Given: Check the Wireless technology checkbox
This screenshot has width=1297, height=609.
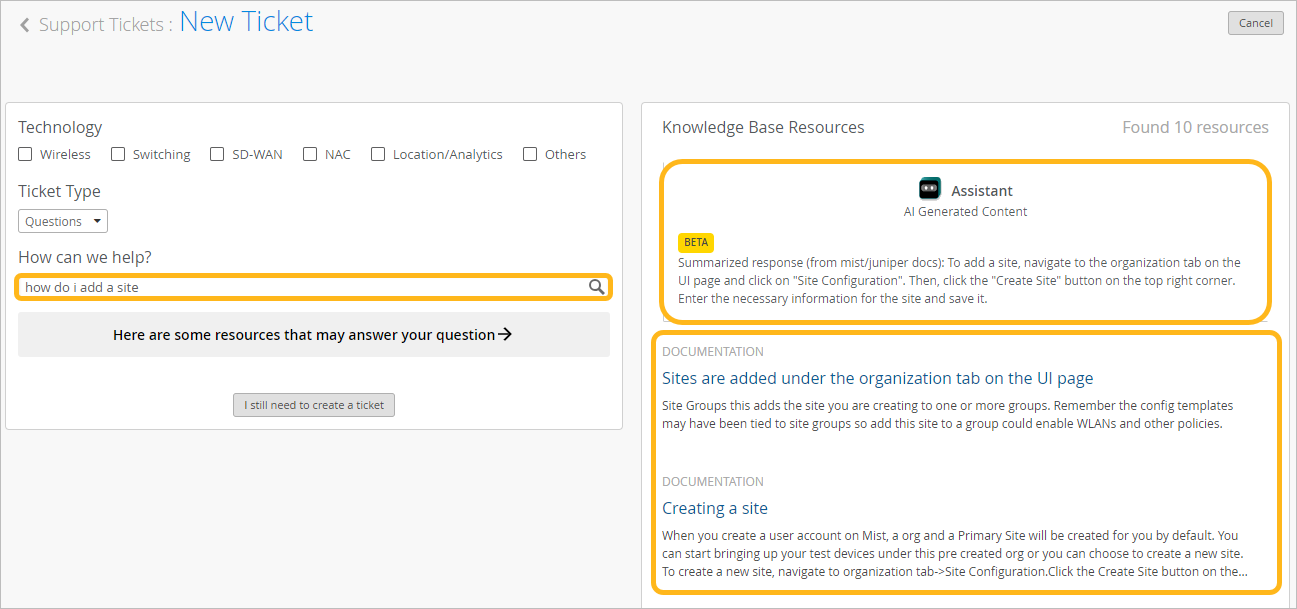Looking at the screenshot, I should (24, 153).
